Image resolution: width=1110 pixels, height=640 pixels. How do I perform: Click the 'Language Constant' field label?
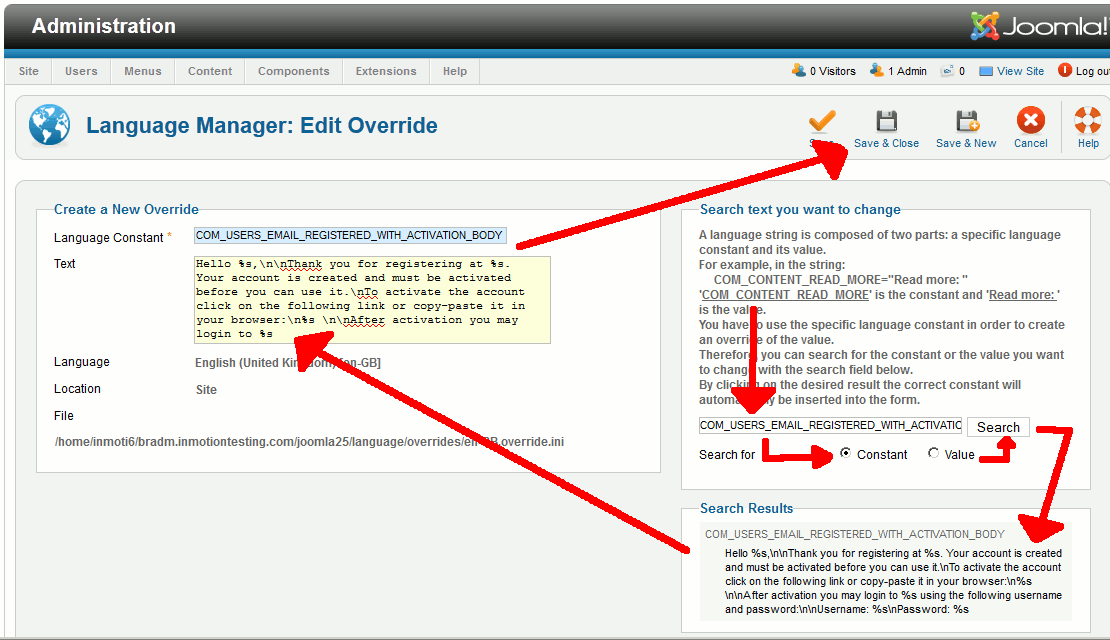click(x=108, y=238)
